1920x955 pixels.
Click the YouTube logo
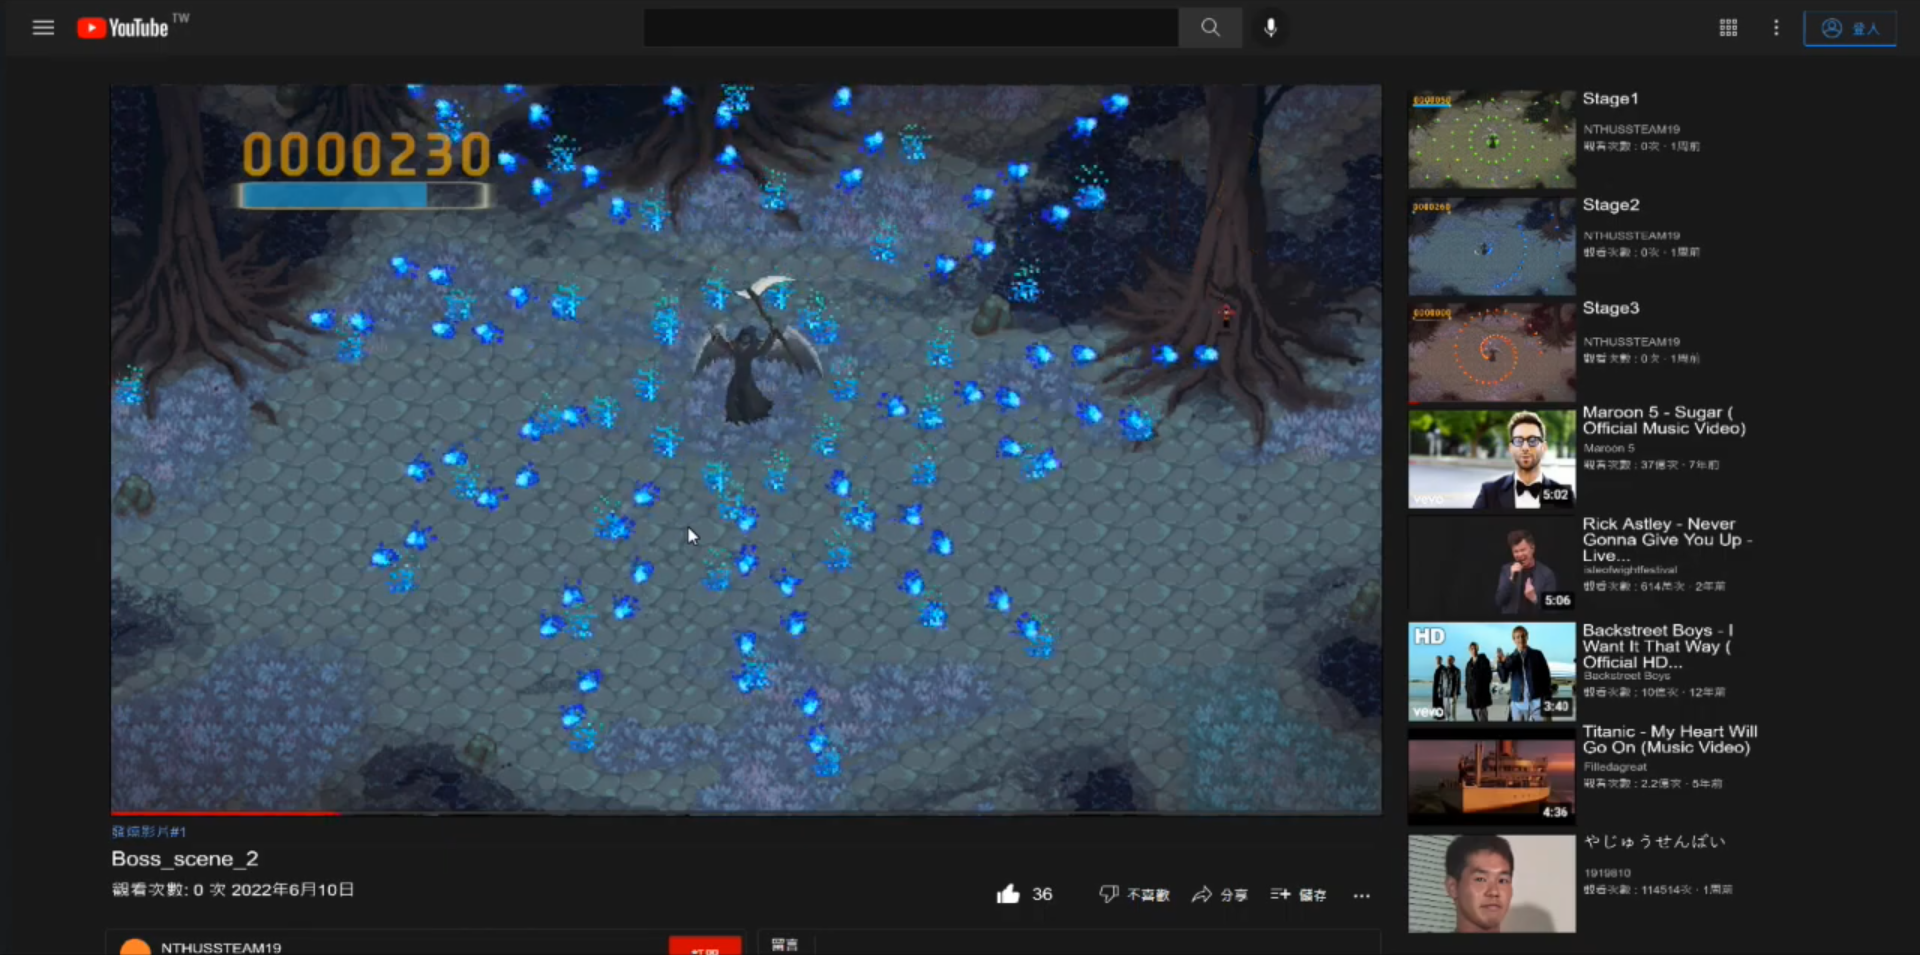[x=124, y=28]
